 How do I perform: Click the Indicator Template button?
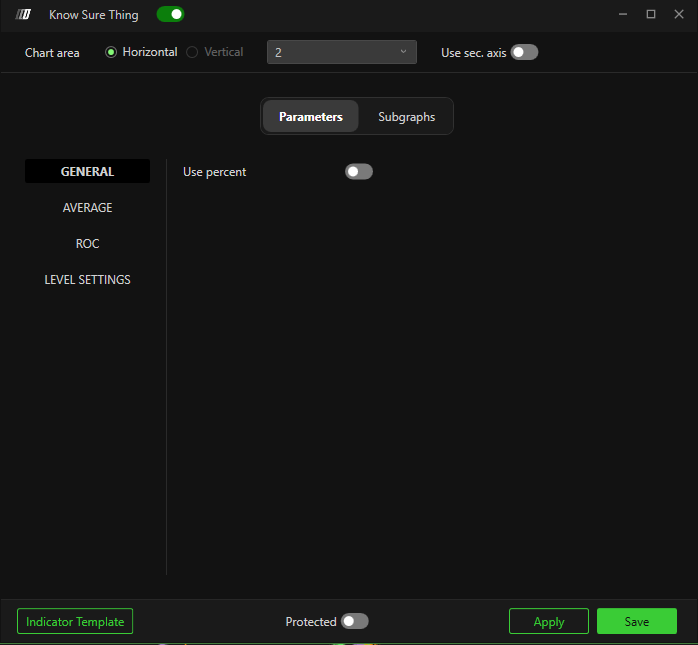tap(75, 621)
